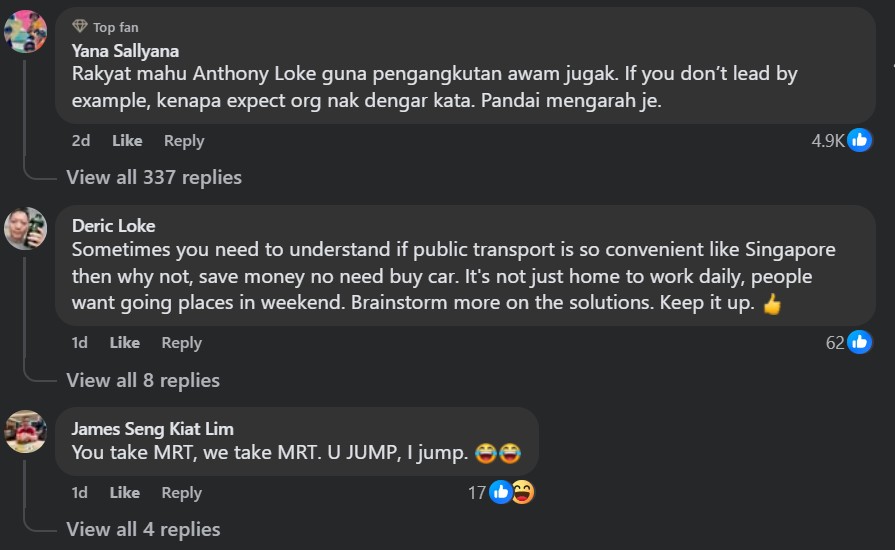895x550 pixels.
Task: Expand all 337 replies to Yana's comment
Action: point(154,178)
